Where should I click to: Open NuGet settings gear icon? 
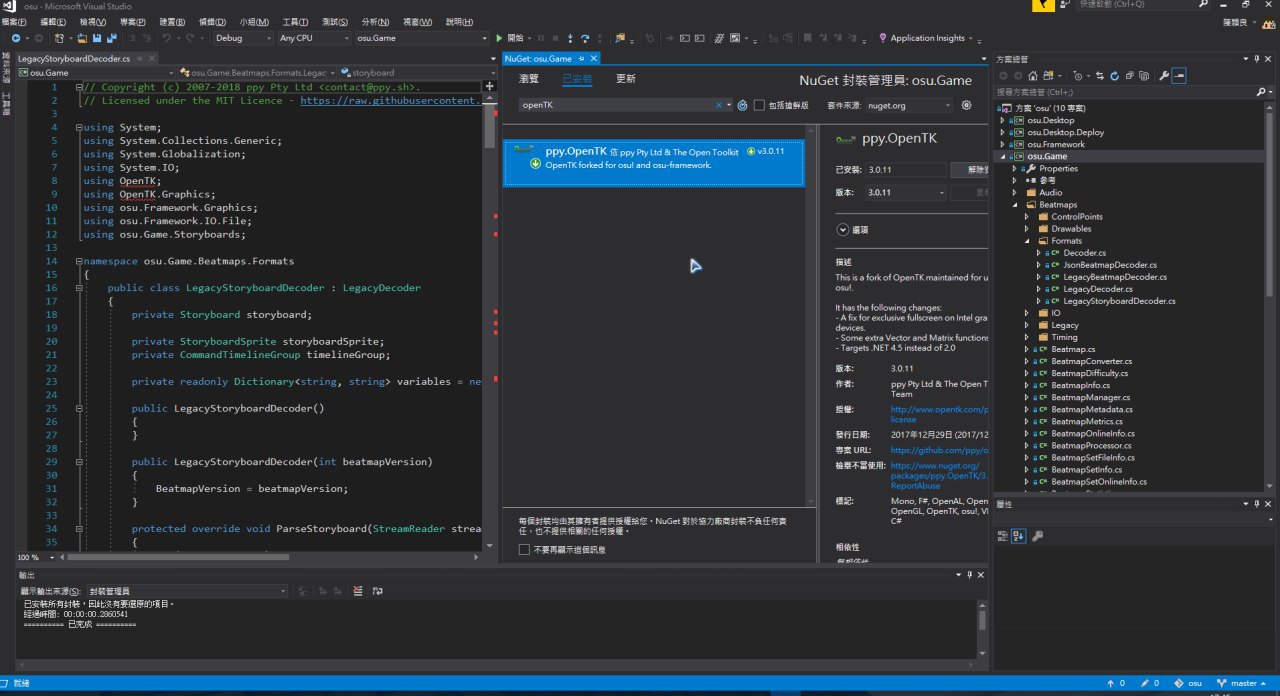[x=966, y=105]
